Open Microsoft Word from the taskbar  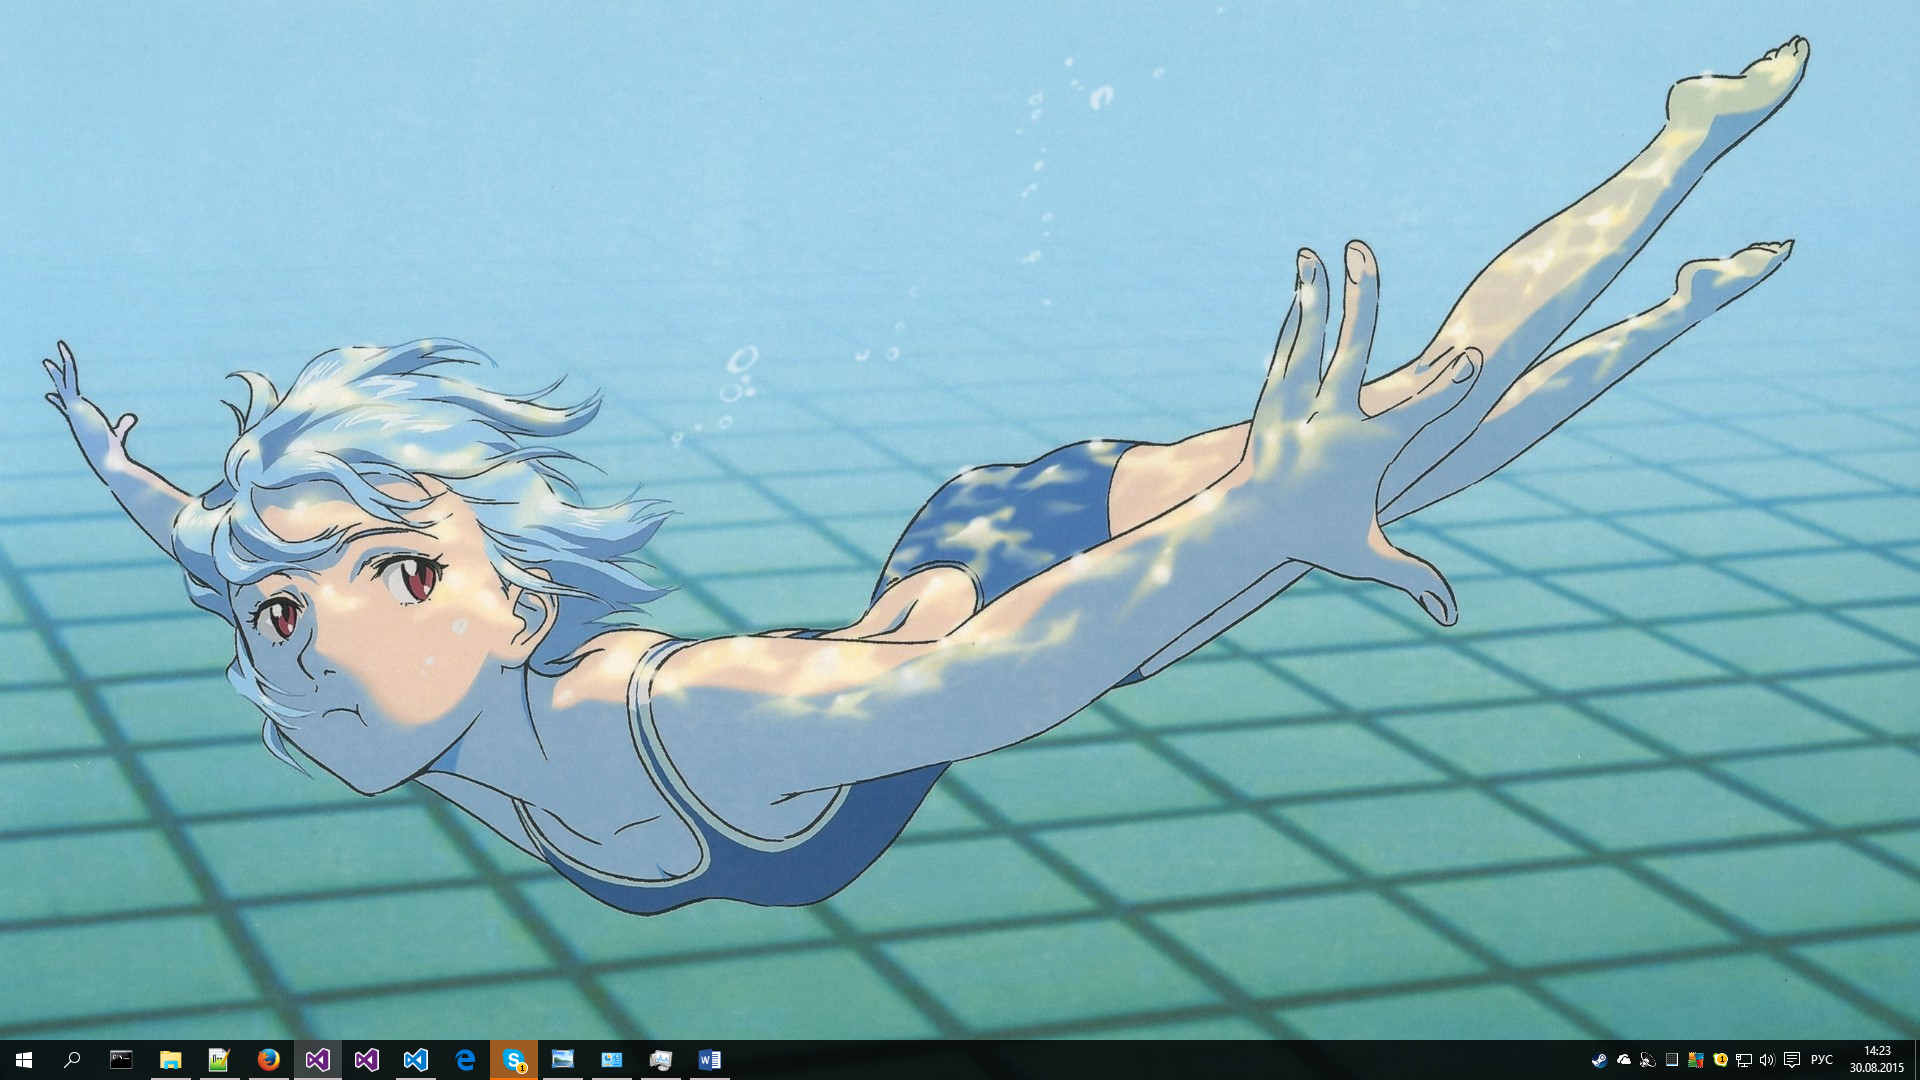709,1060
